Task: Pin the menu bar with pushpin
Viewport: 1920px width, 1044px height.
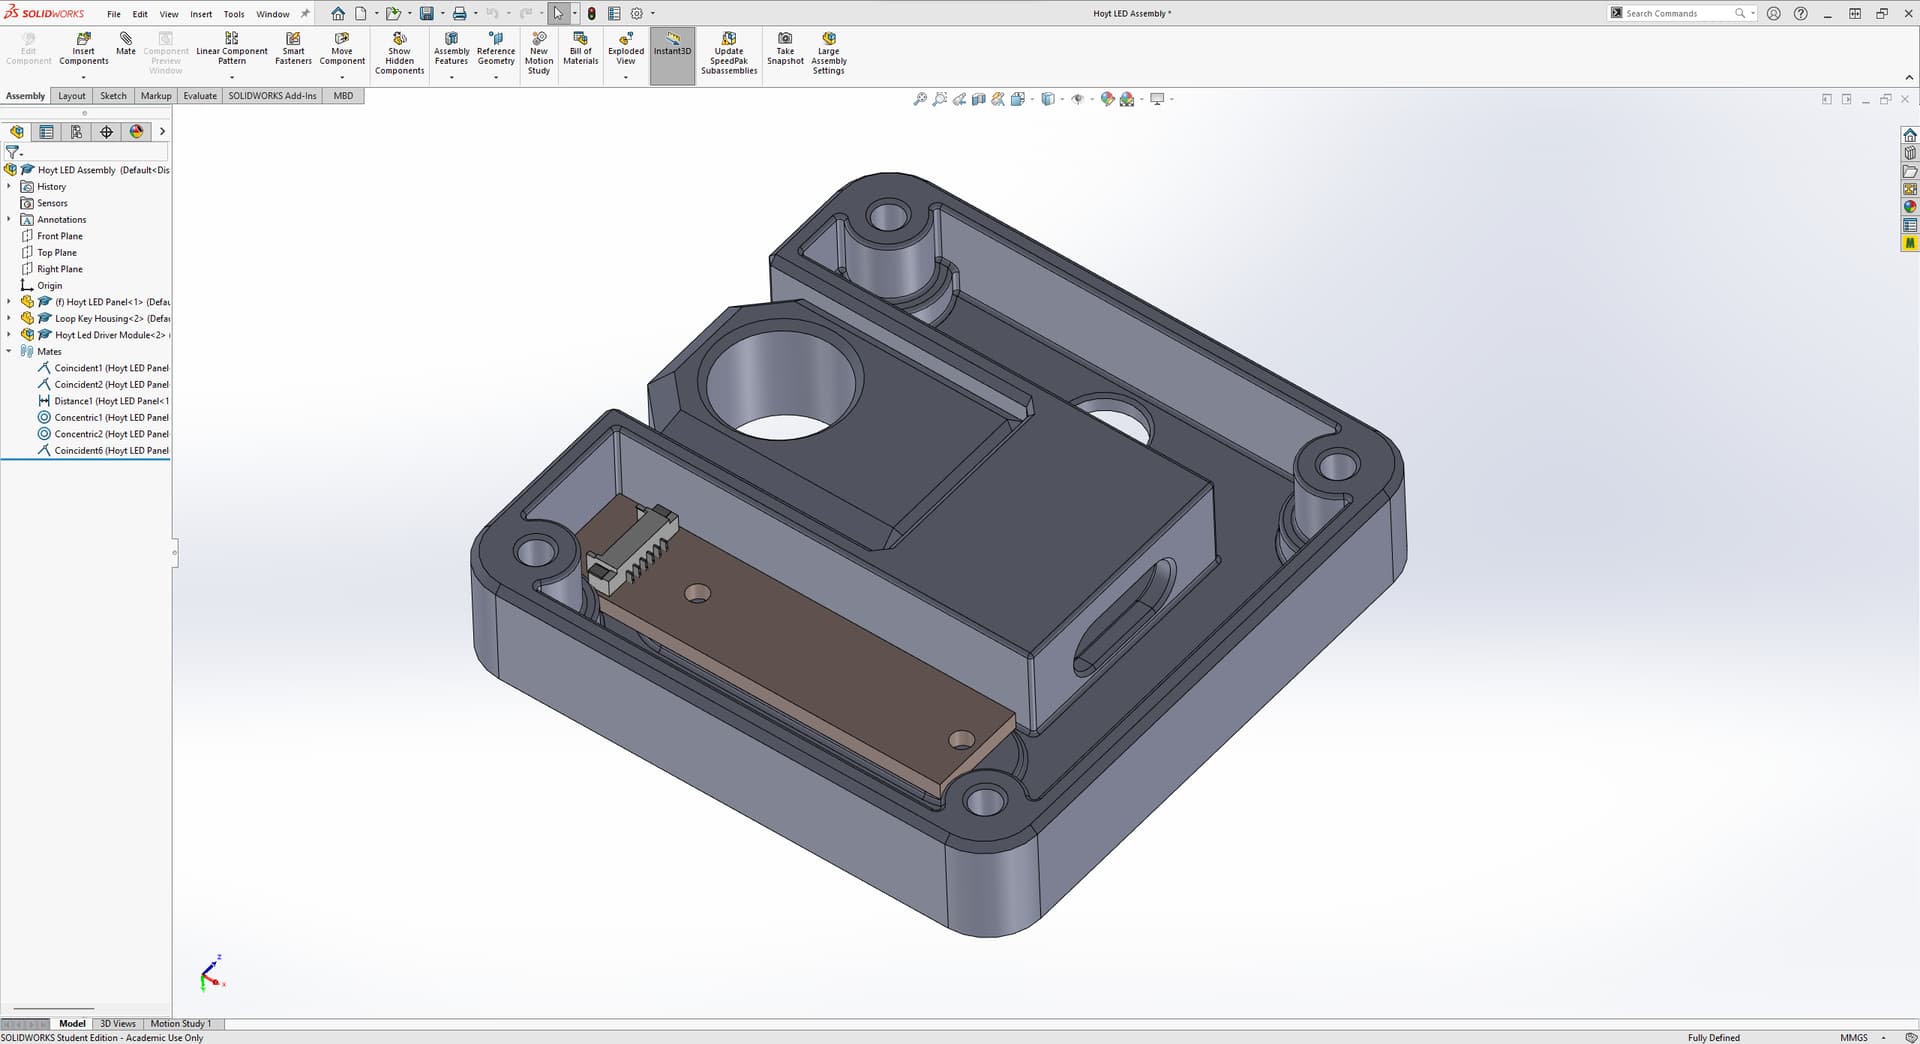Action: [x=305, y=14]
